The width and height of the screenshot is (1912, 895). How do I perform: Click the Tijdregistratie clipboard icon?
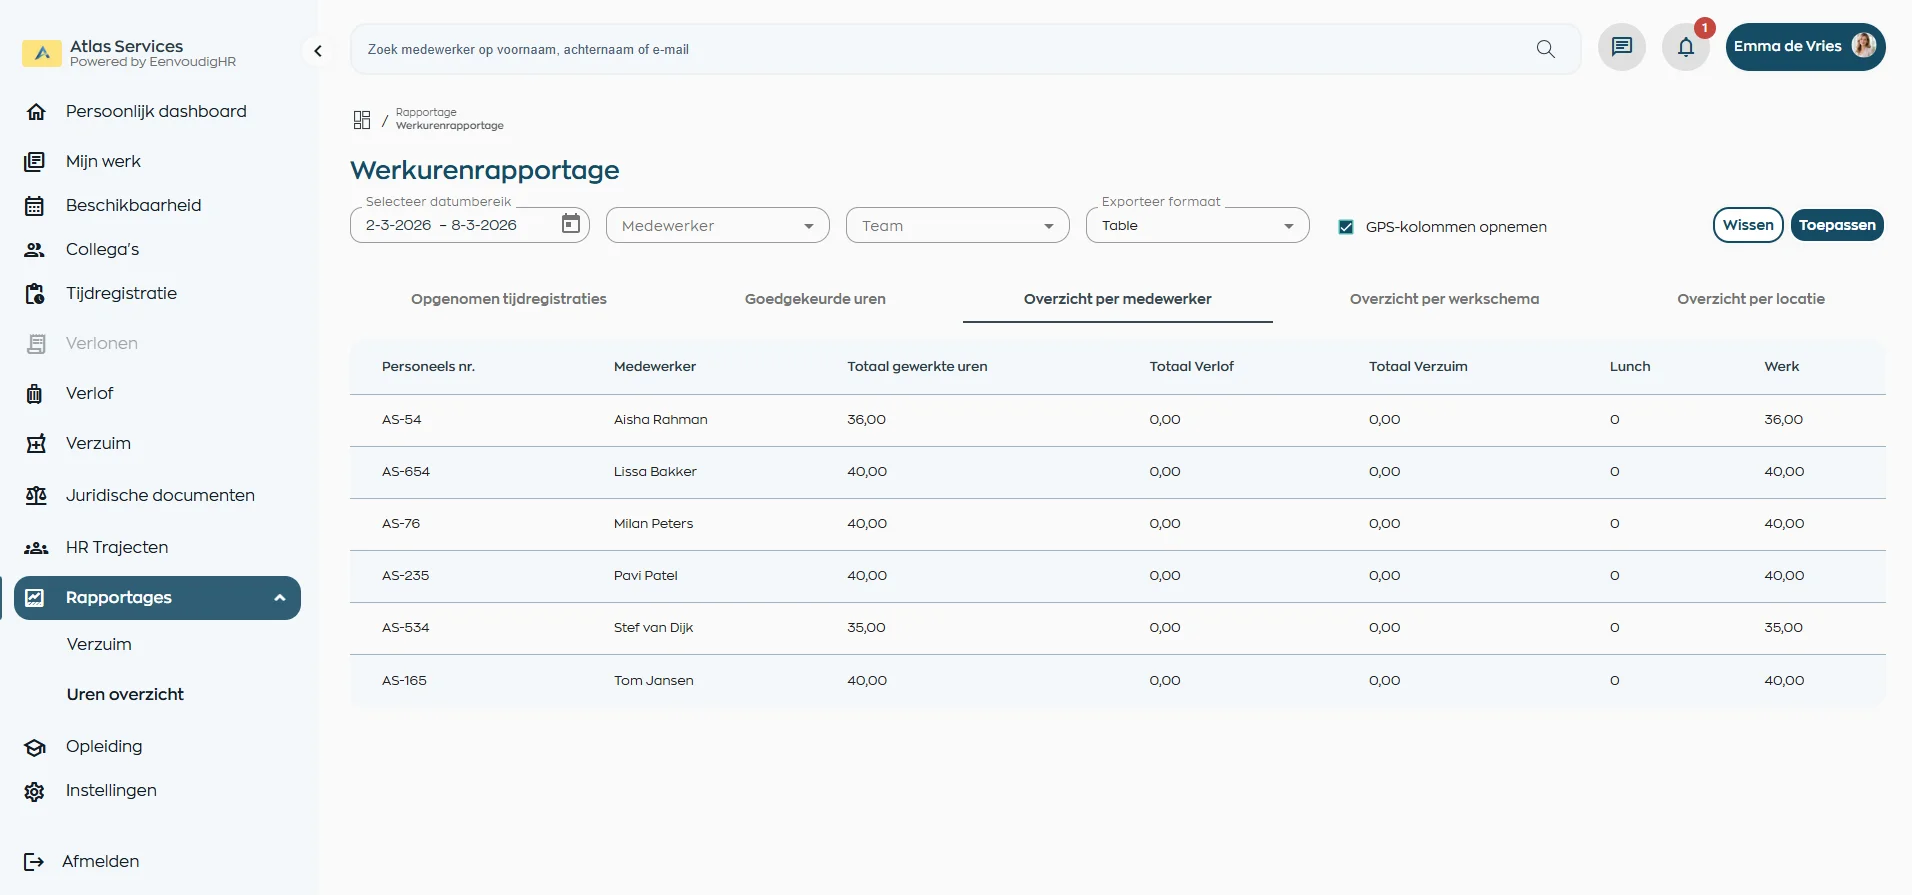tap(35, 294)
